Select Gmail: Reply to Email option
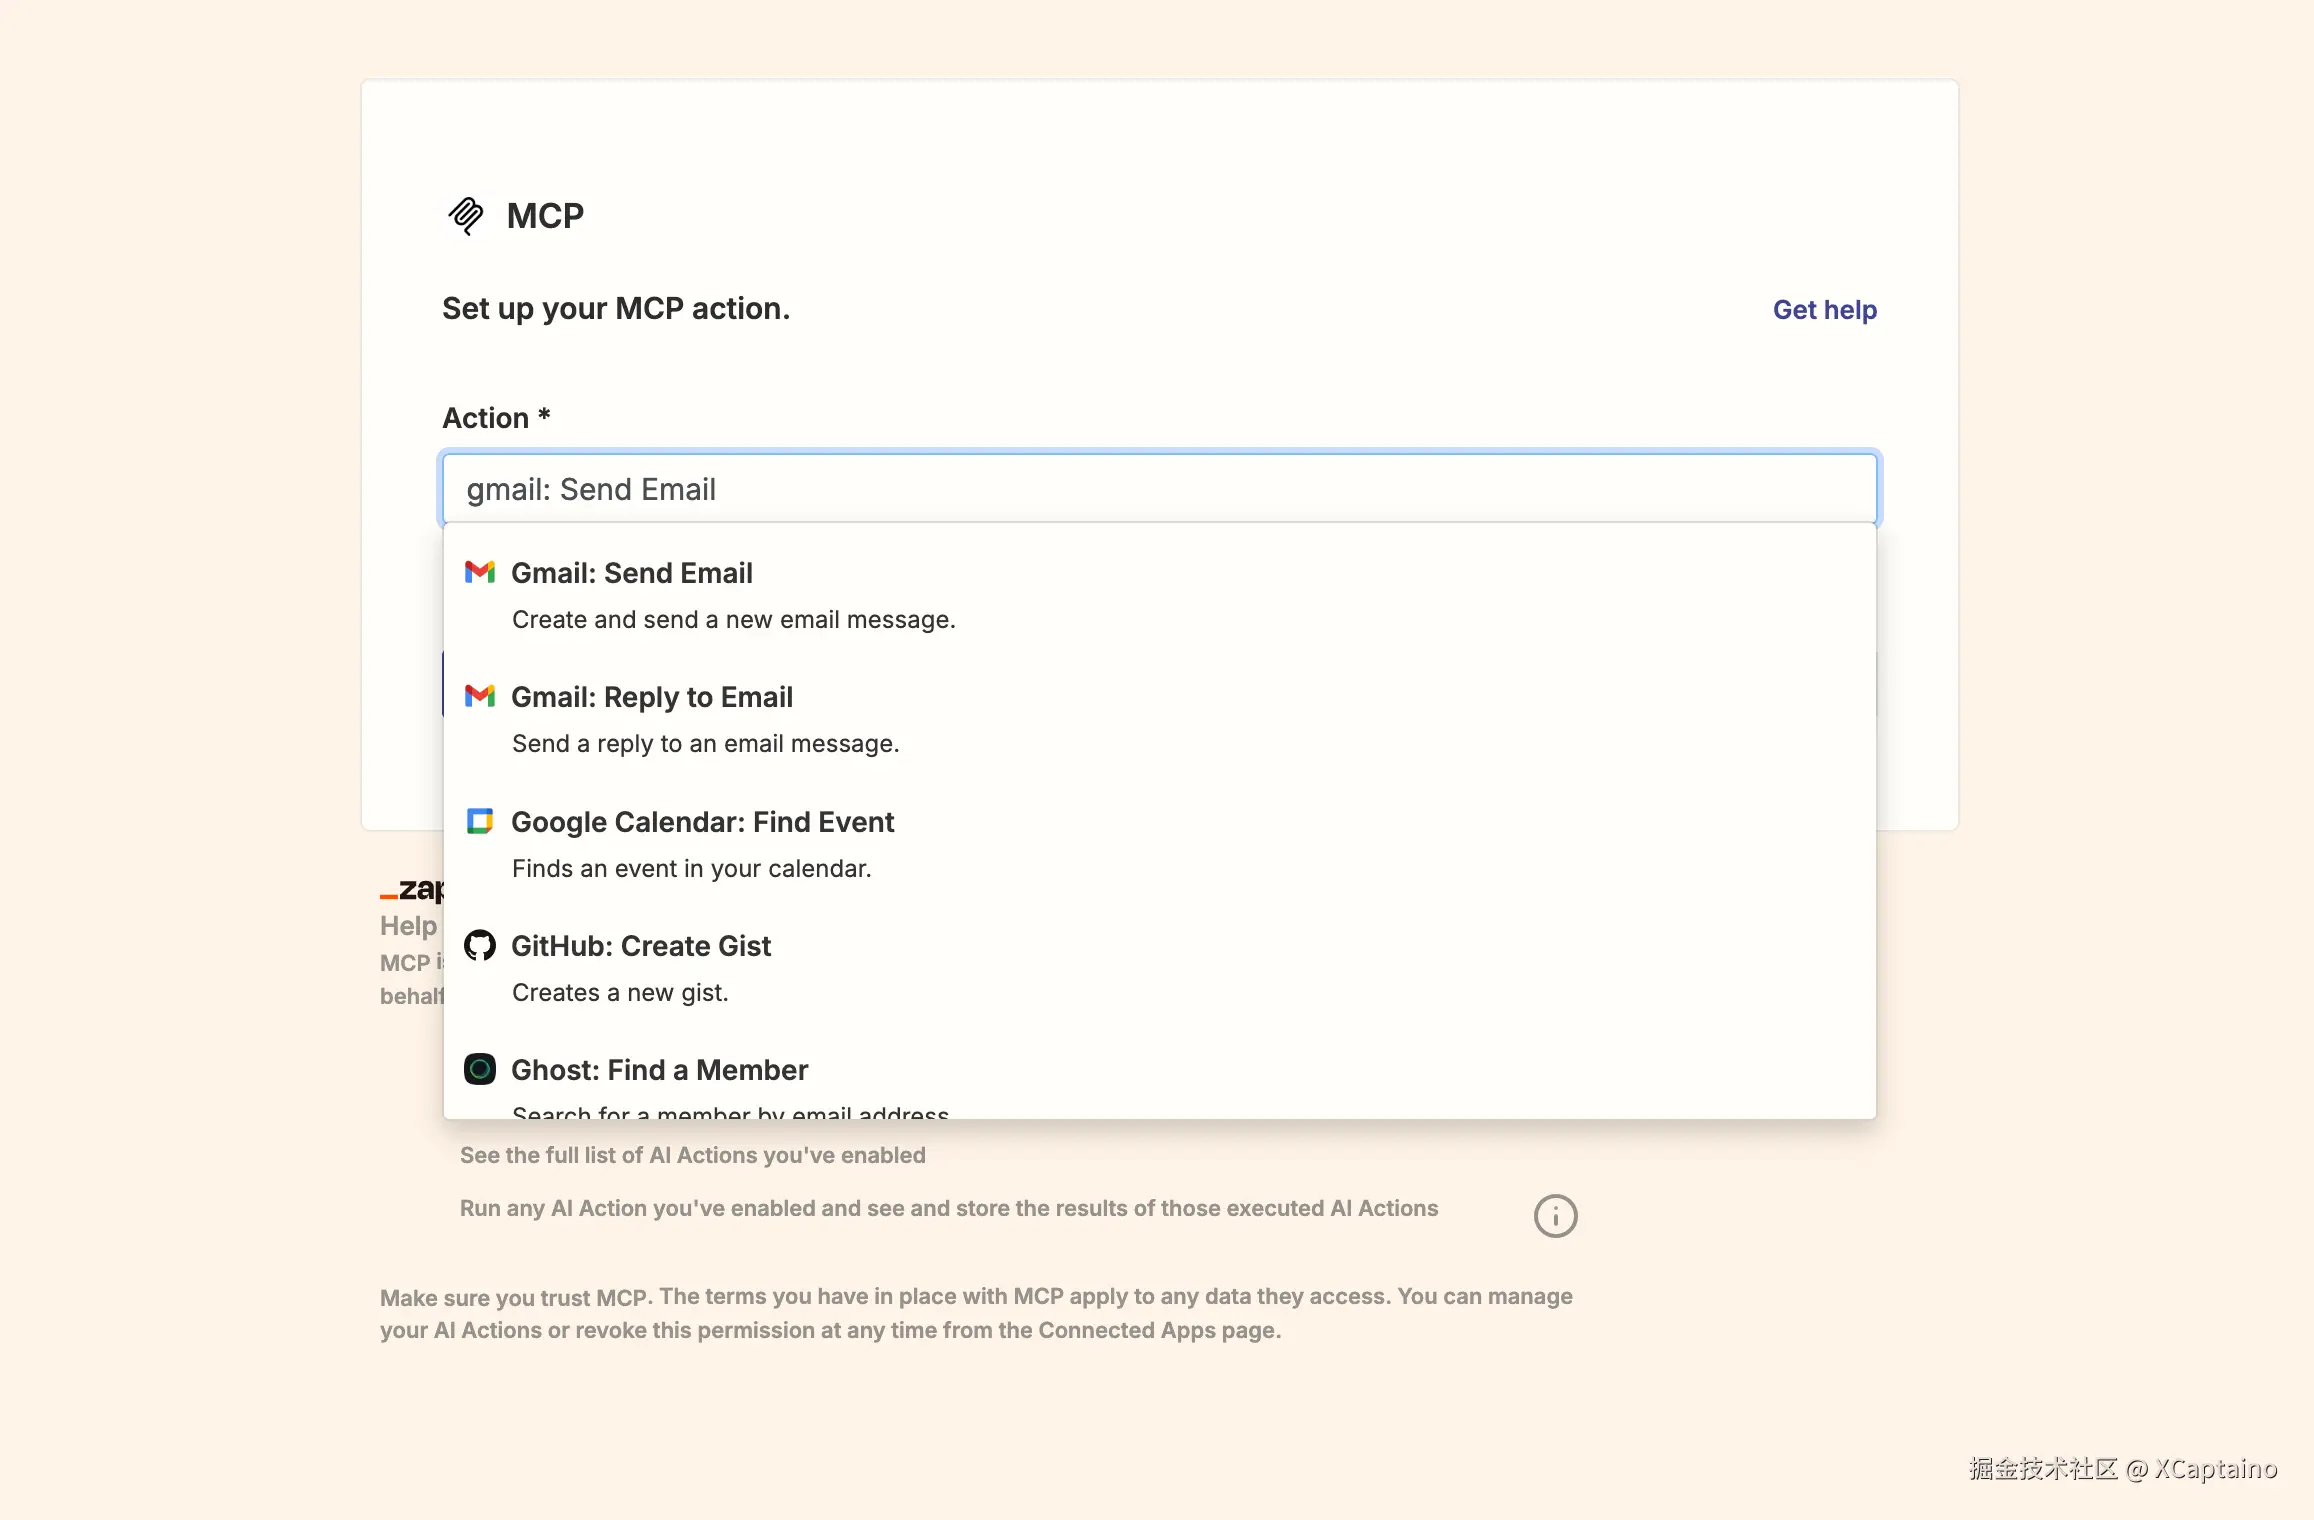This screenshot has width=2314, height=1520. pyautogui.click(x=652, y=697)
